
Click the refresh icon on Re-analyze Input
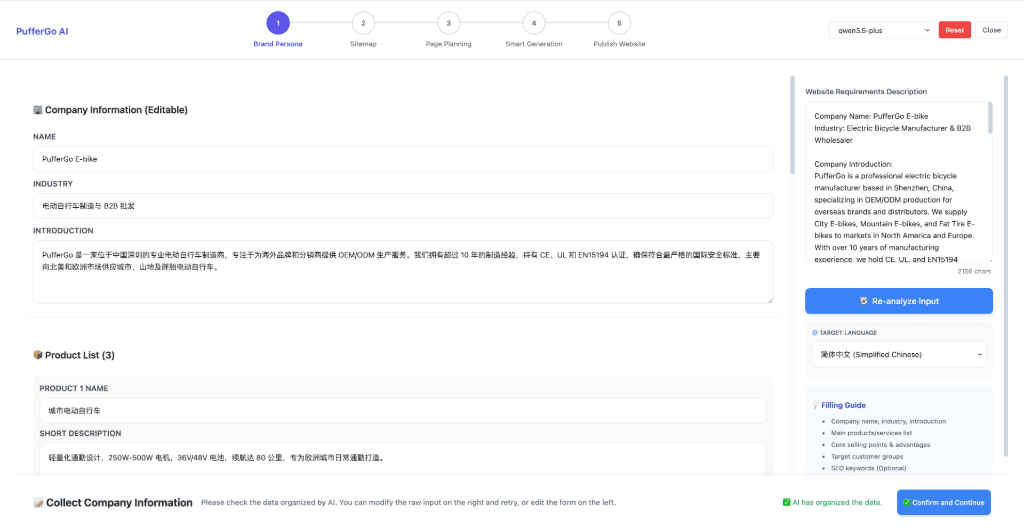pos(863,301)
